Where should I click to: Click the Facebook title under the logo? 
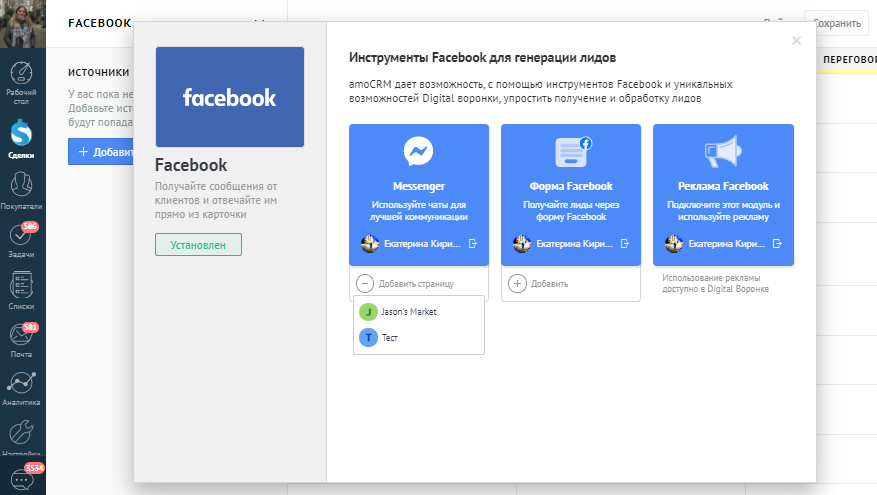pyautogui.click(x=191, y=165)
